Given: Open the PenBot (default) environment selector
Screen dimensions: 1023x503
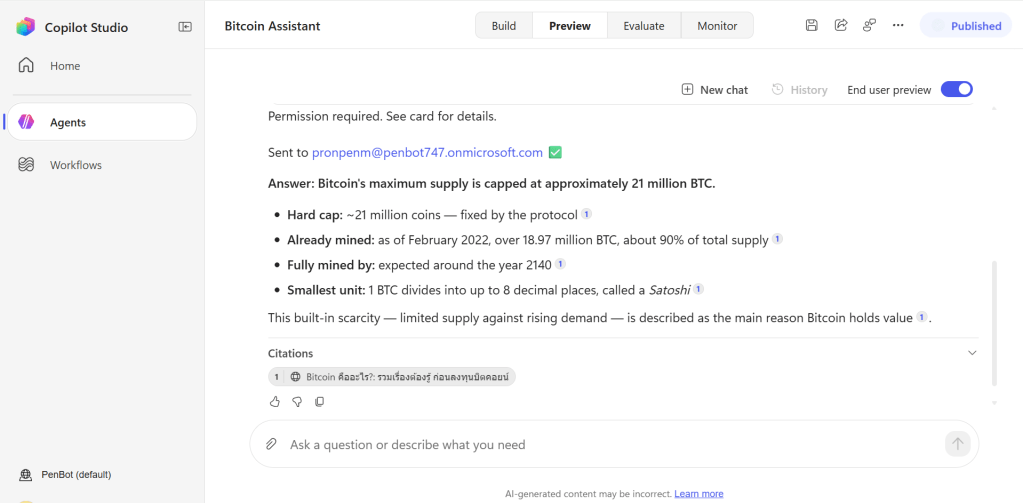Looking at the screenshot, I should (x=65, y=474).
